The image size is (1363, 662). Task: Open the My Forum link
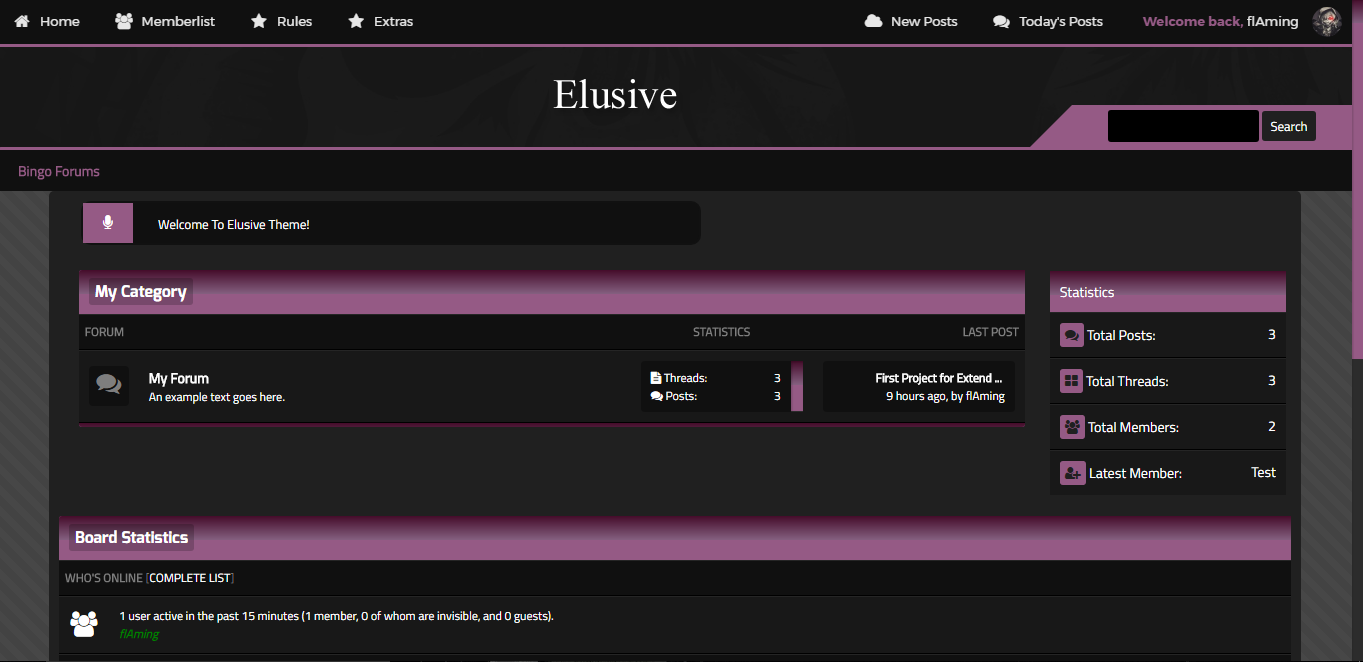click(x=179, y=378)
